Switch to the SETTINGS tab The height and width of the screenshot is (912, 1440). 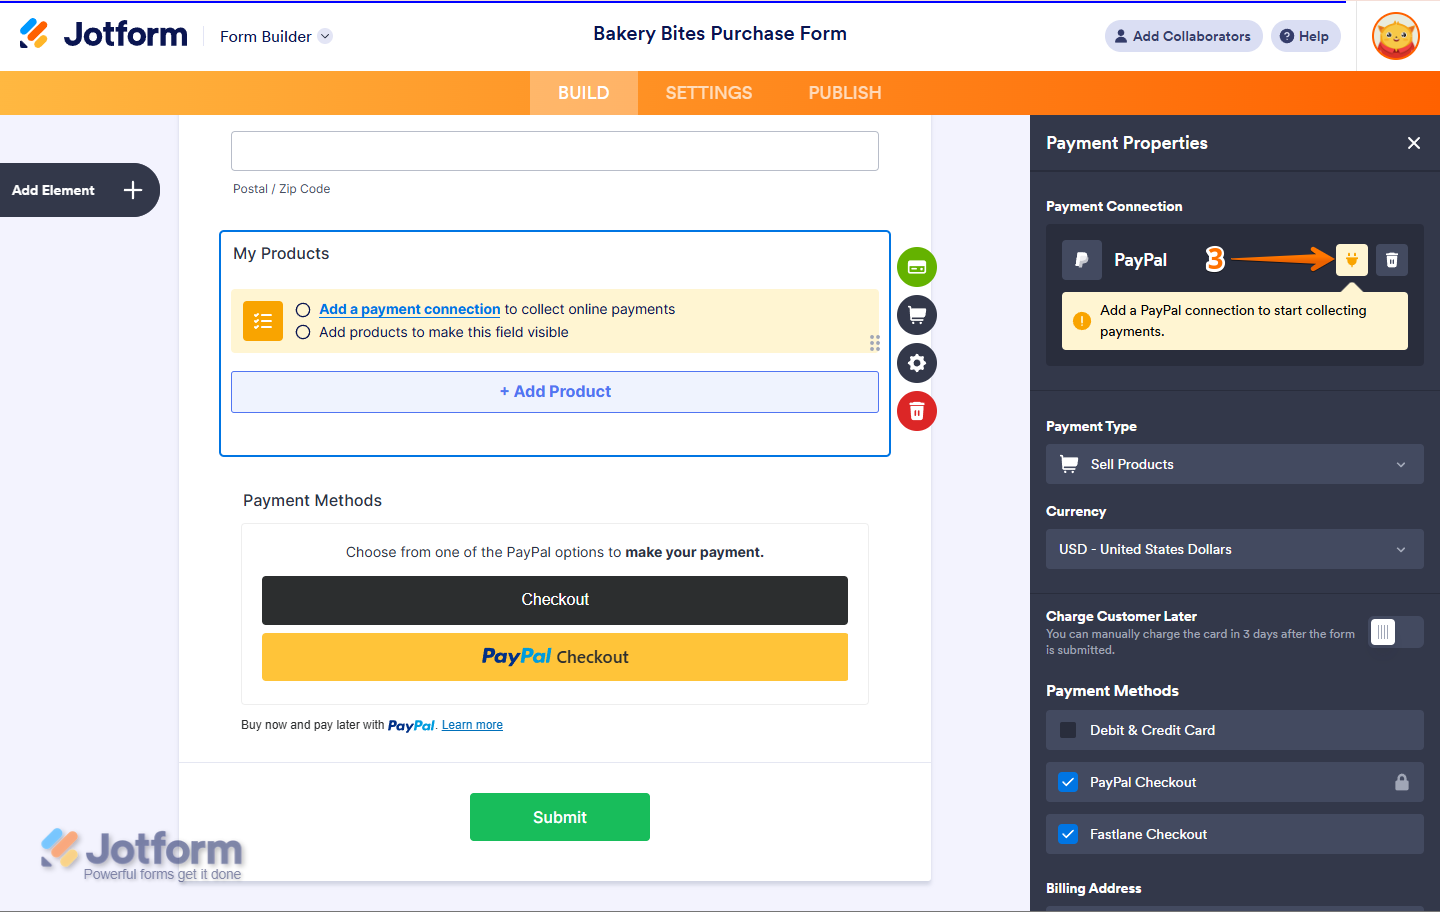point(709,93)
